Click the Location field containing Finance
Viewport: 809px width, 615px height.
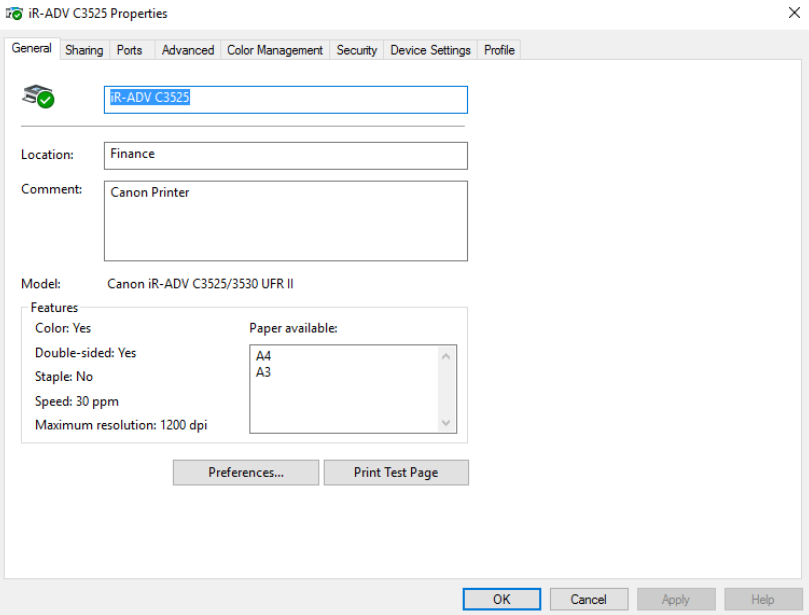286,156
